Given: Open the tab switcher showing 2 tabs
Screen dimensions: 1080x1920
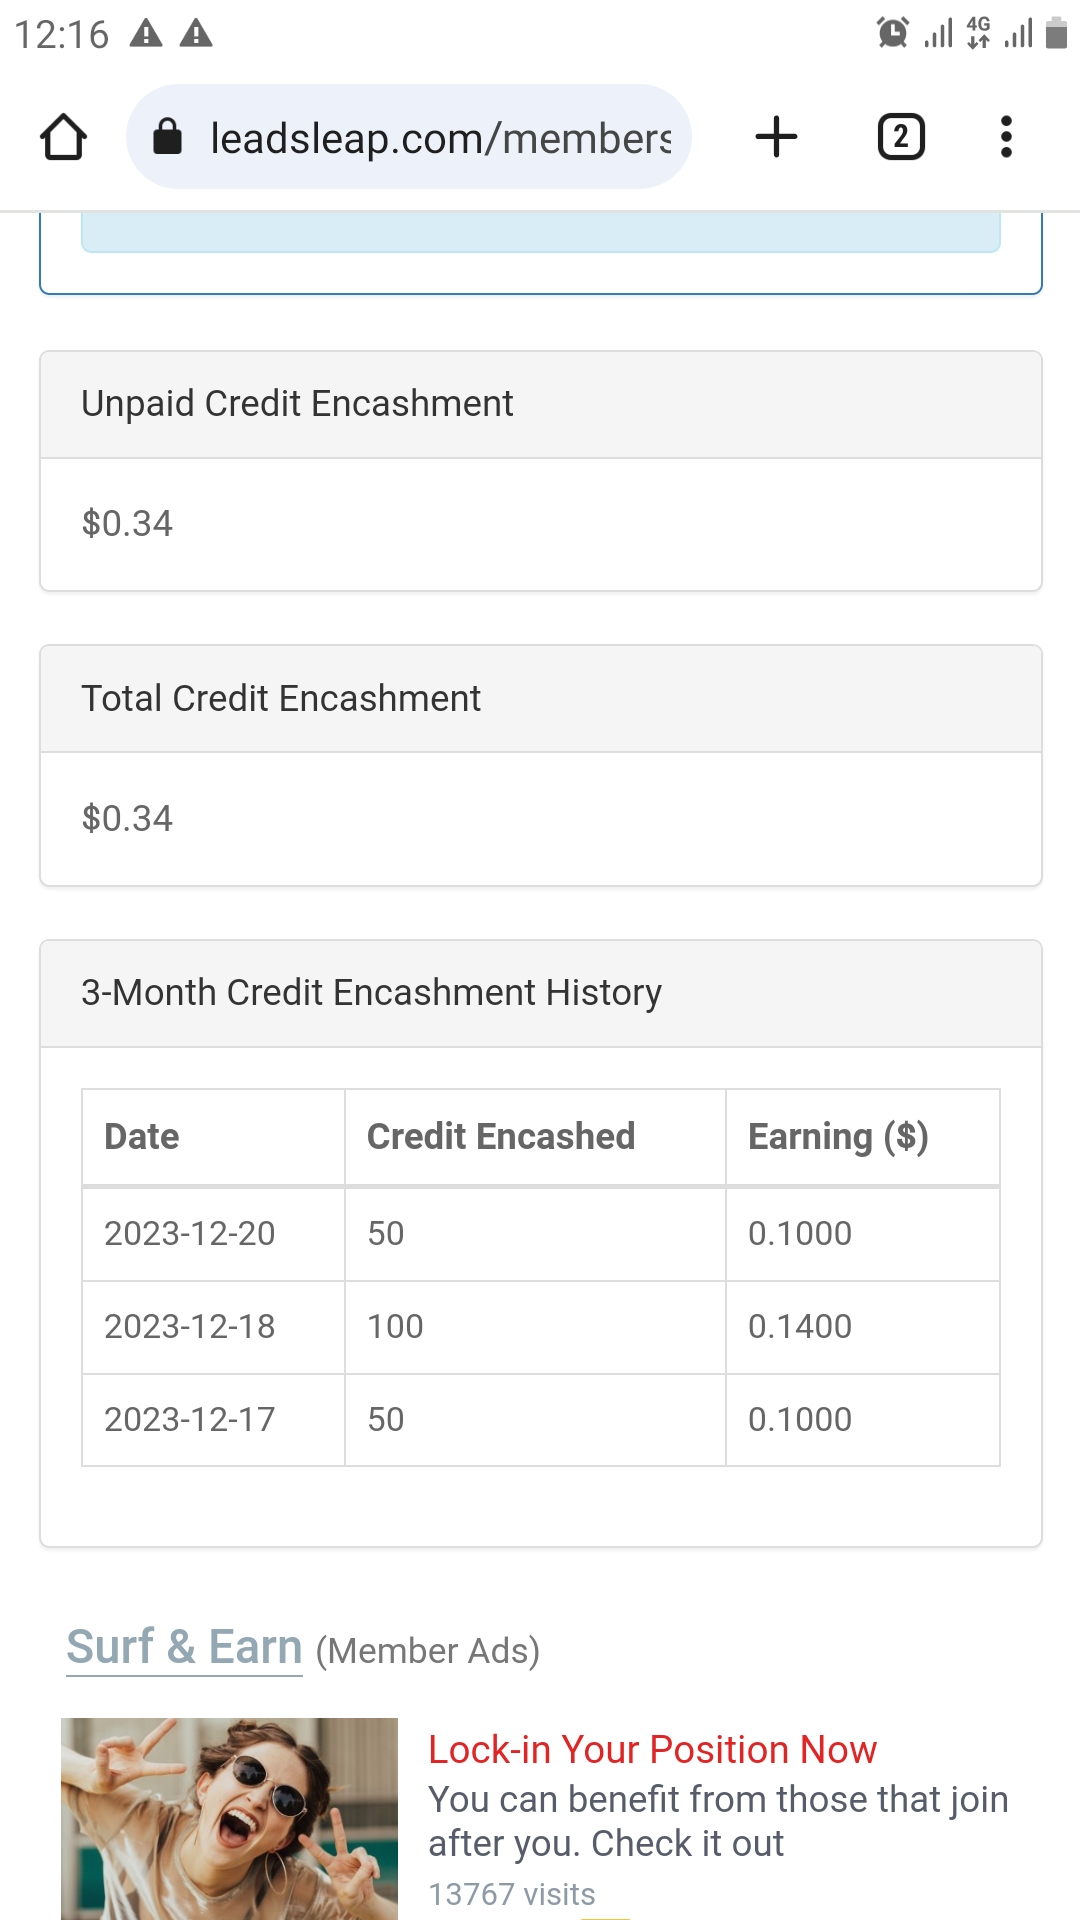Looking at the screenshot, I should (x=900, y=137).
